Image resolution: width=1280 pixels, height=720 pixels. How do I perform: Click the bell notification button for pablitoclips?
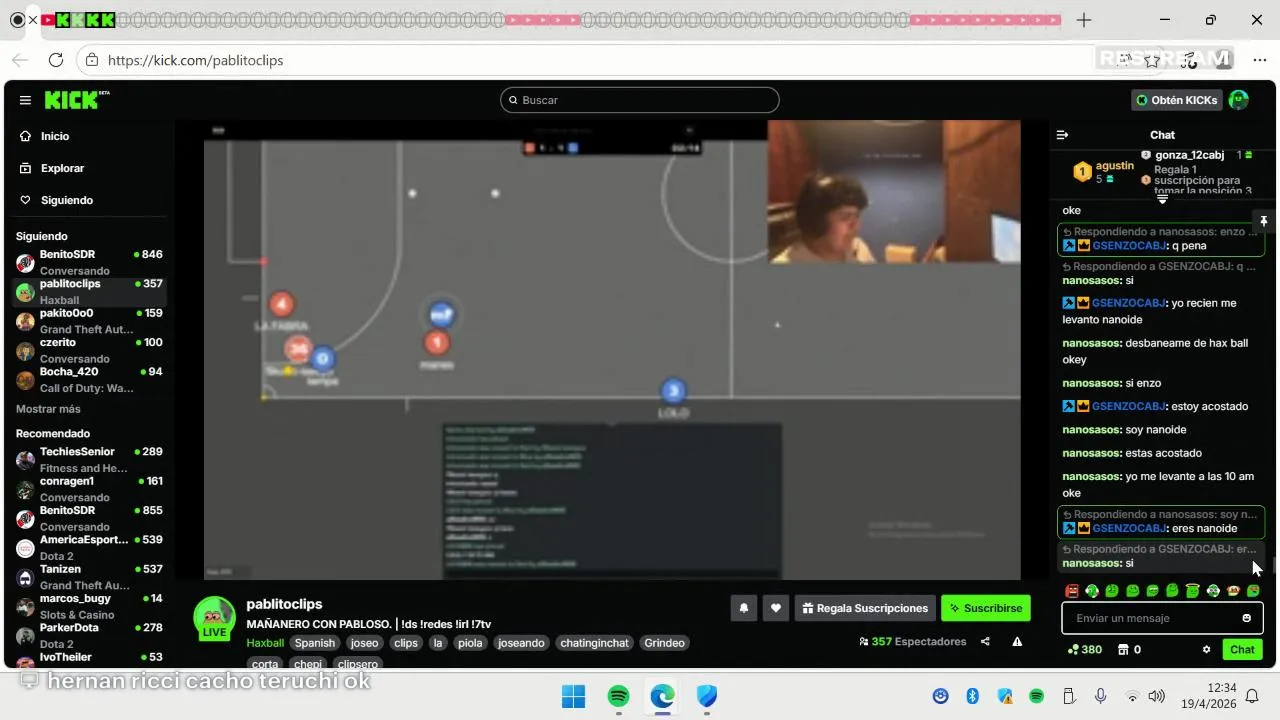click(x=743, y=607)
